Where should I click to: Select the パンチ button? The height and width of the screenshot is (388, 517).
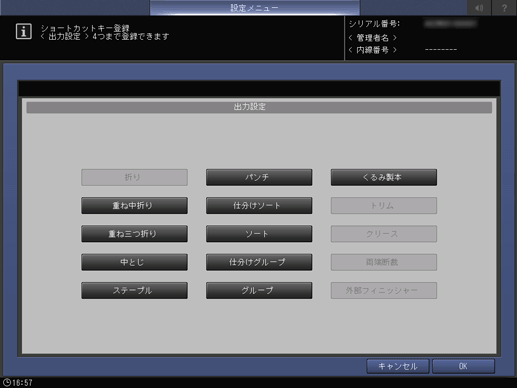[259, 177]
